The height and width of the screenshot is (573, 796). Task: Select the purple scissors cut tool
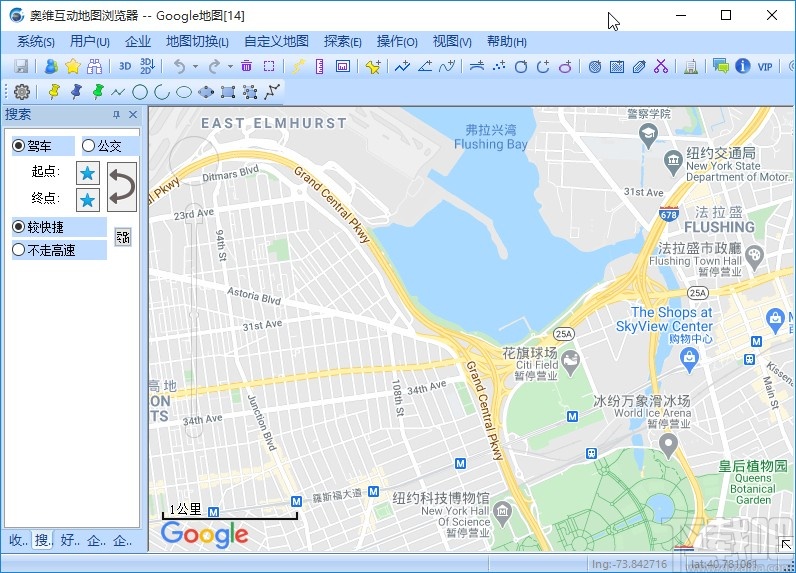(x=661, y=66)
